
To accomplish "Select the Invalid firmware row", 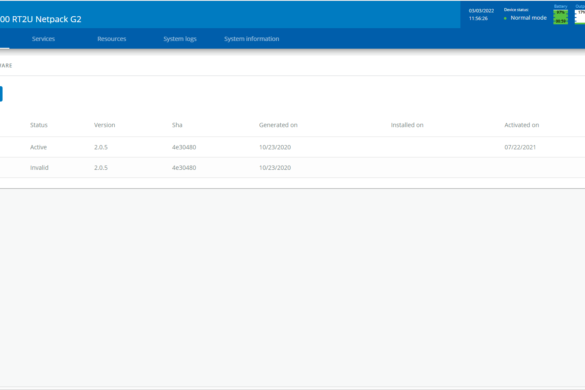I will pyautogui.click(x=292, y=168).
